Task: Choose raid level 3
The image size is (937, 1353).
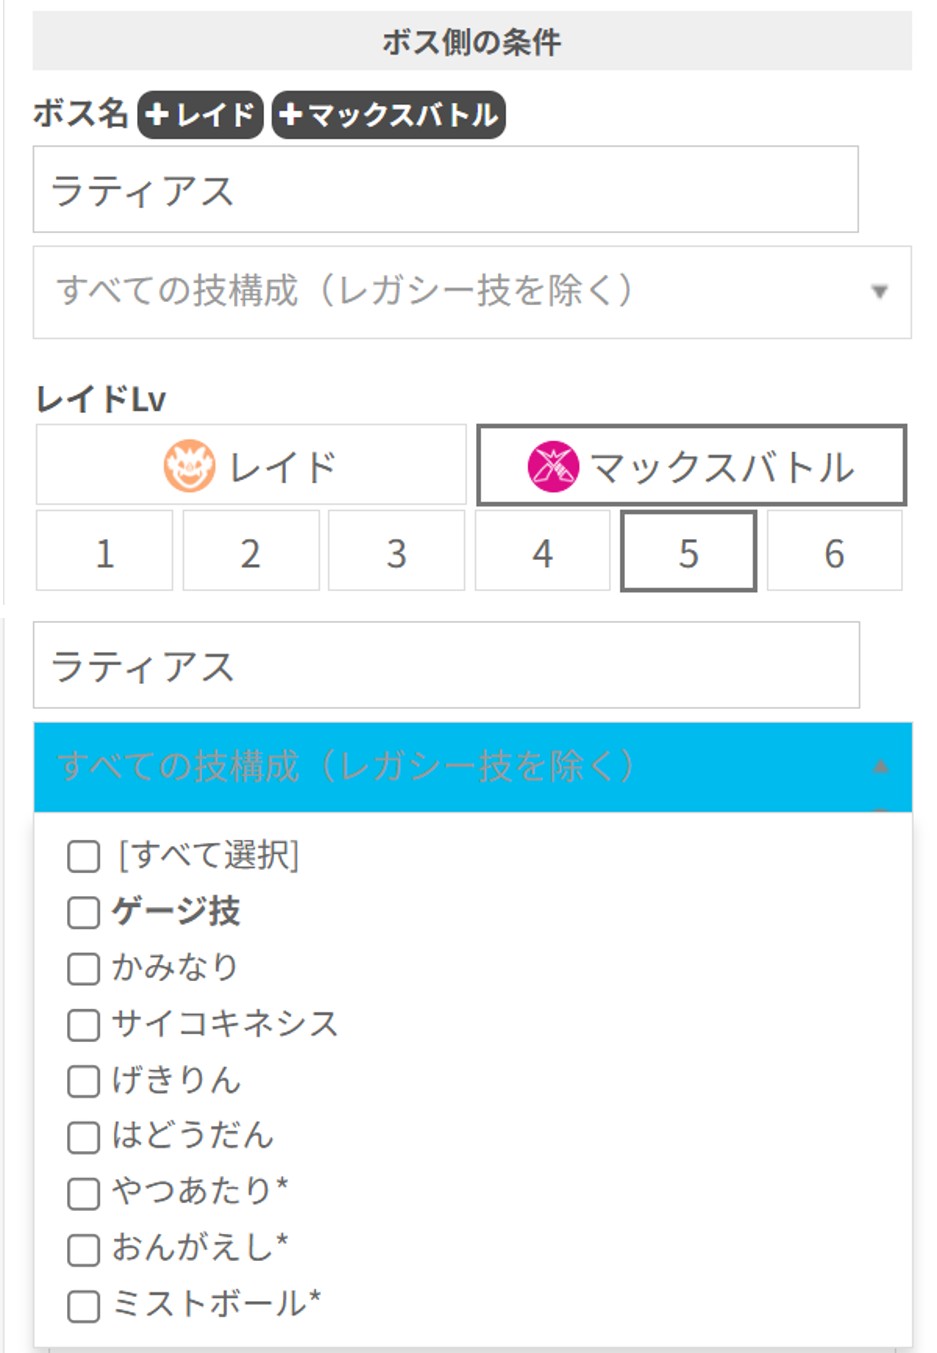Action: point(396,552)
